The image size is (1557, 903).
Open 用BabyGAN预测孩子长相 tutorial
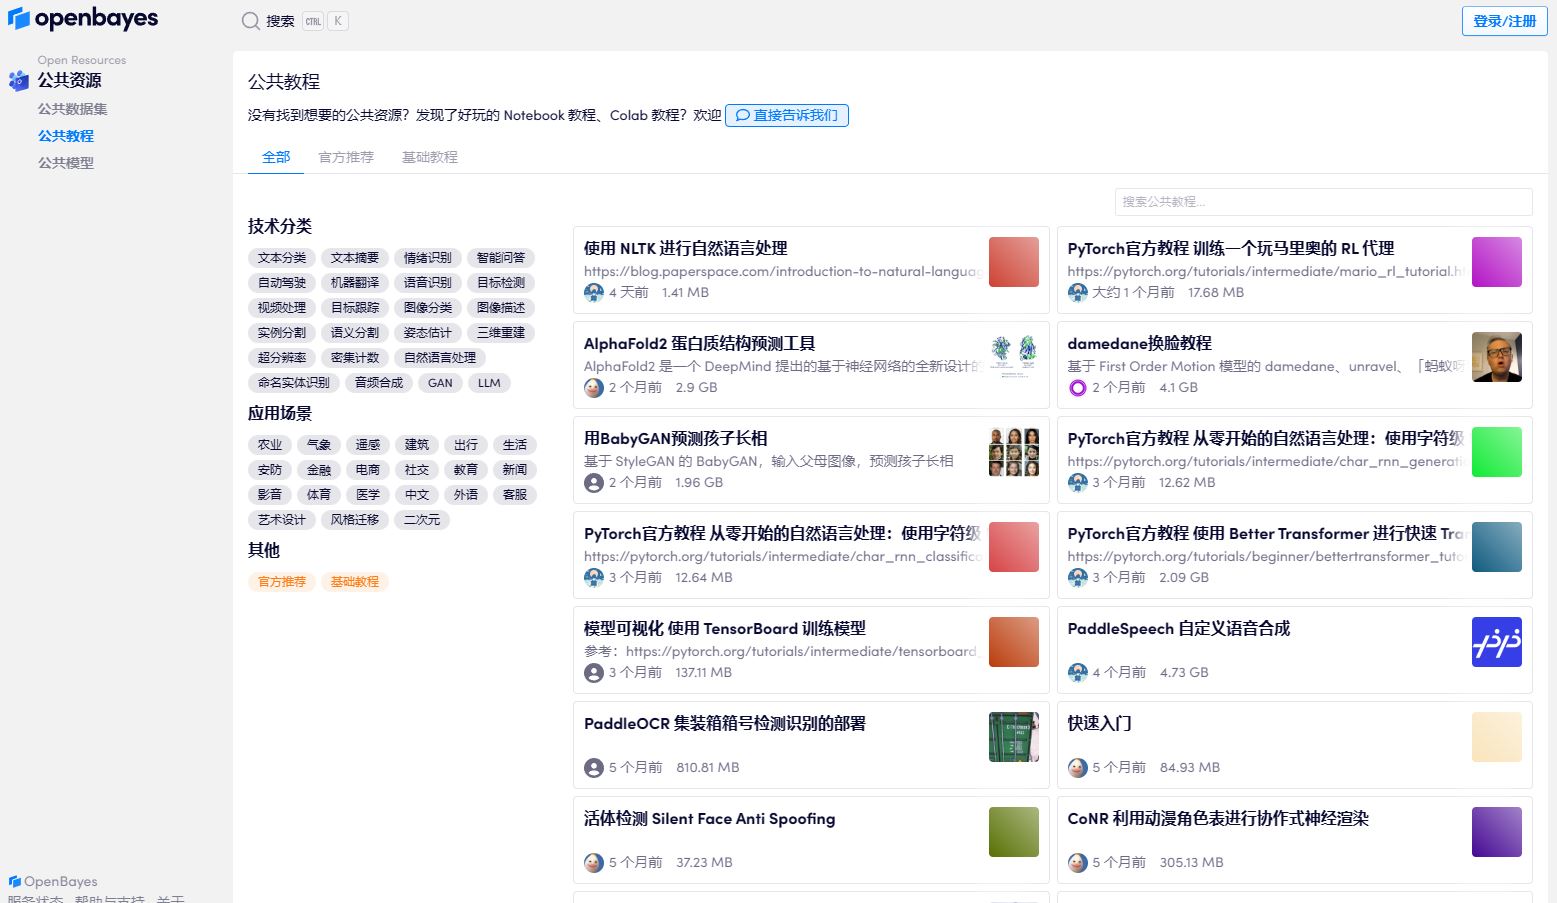676,438
